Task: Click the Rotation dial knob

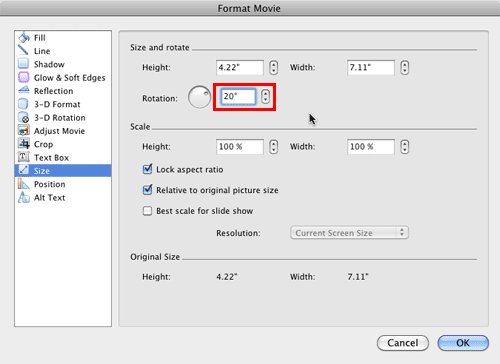Action: [x=199, y=97]
